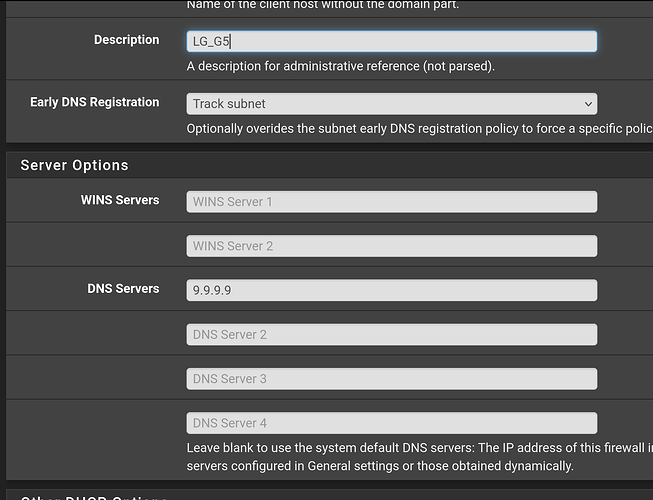
Task: Click the Server Options section heading
Action: pyautogui.click(x=74, y=165)
